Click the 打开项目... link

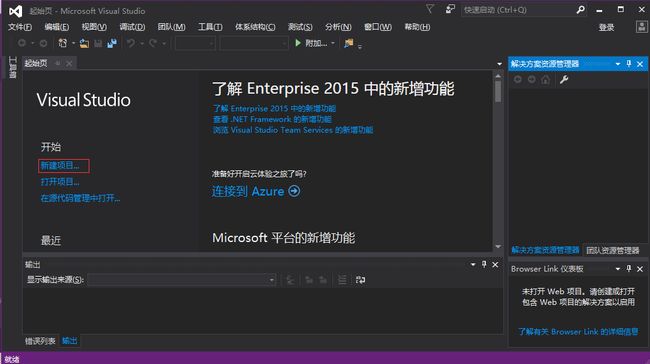click(x=60, y=182)
